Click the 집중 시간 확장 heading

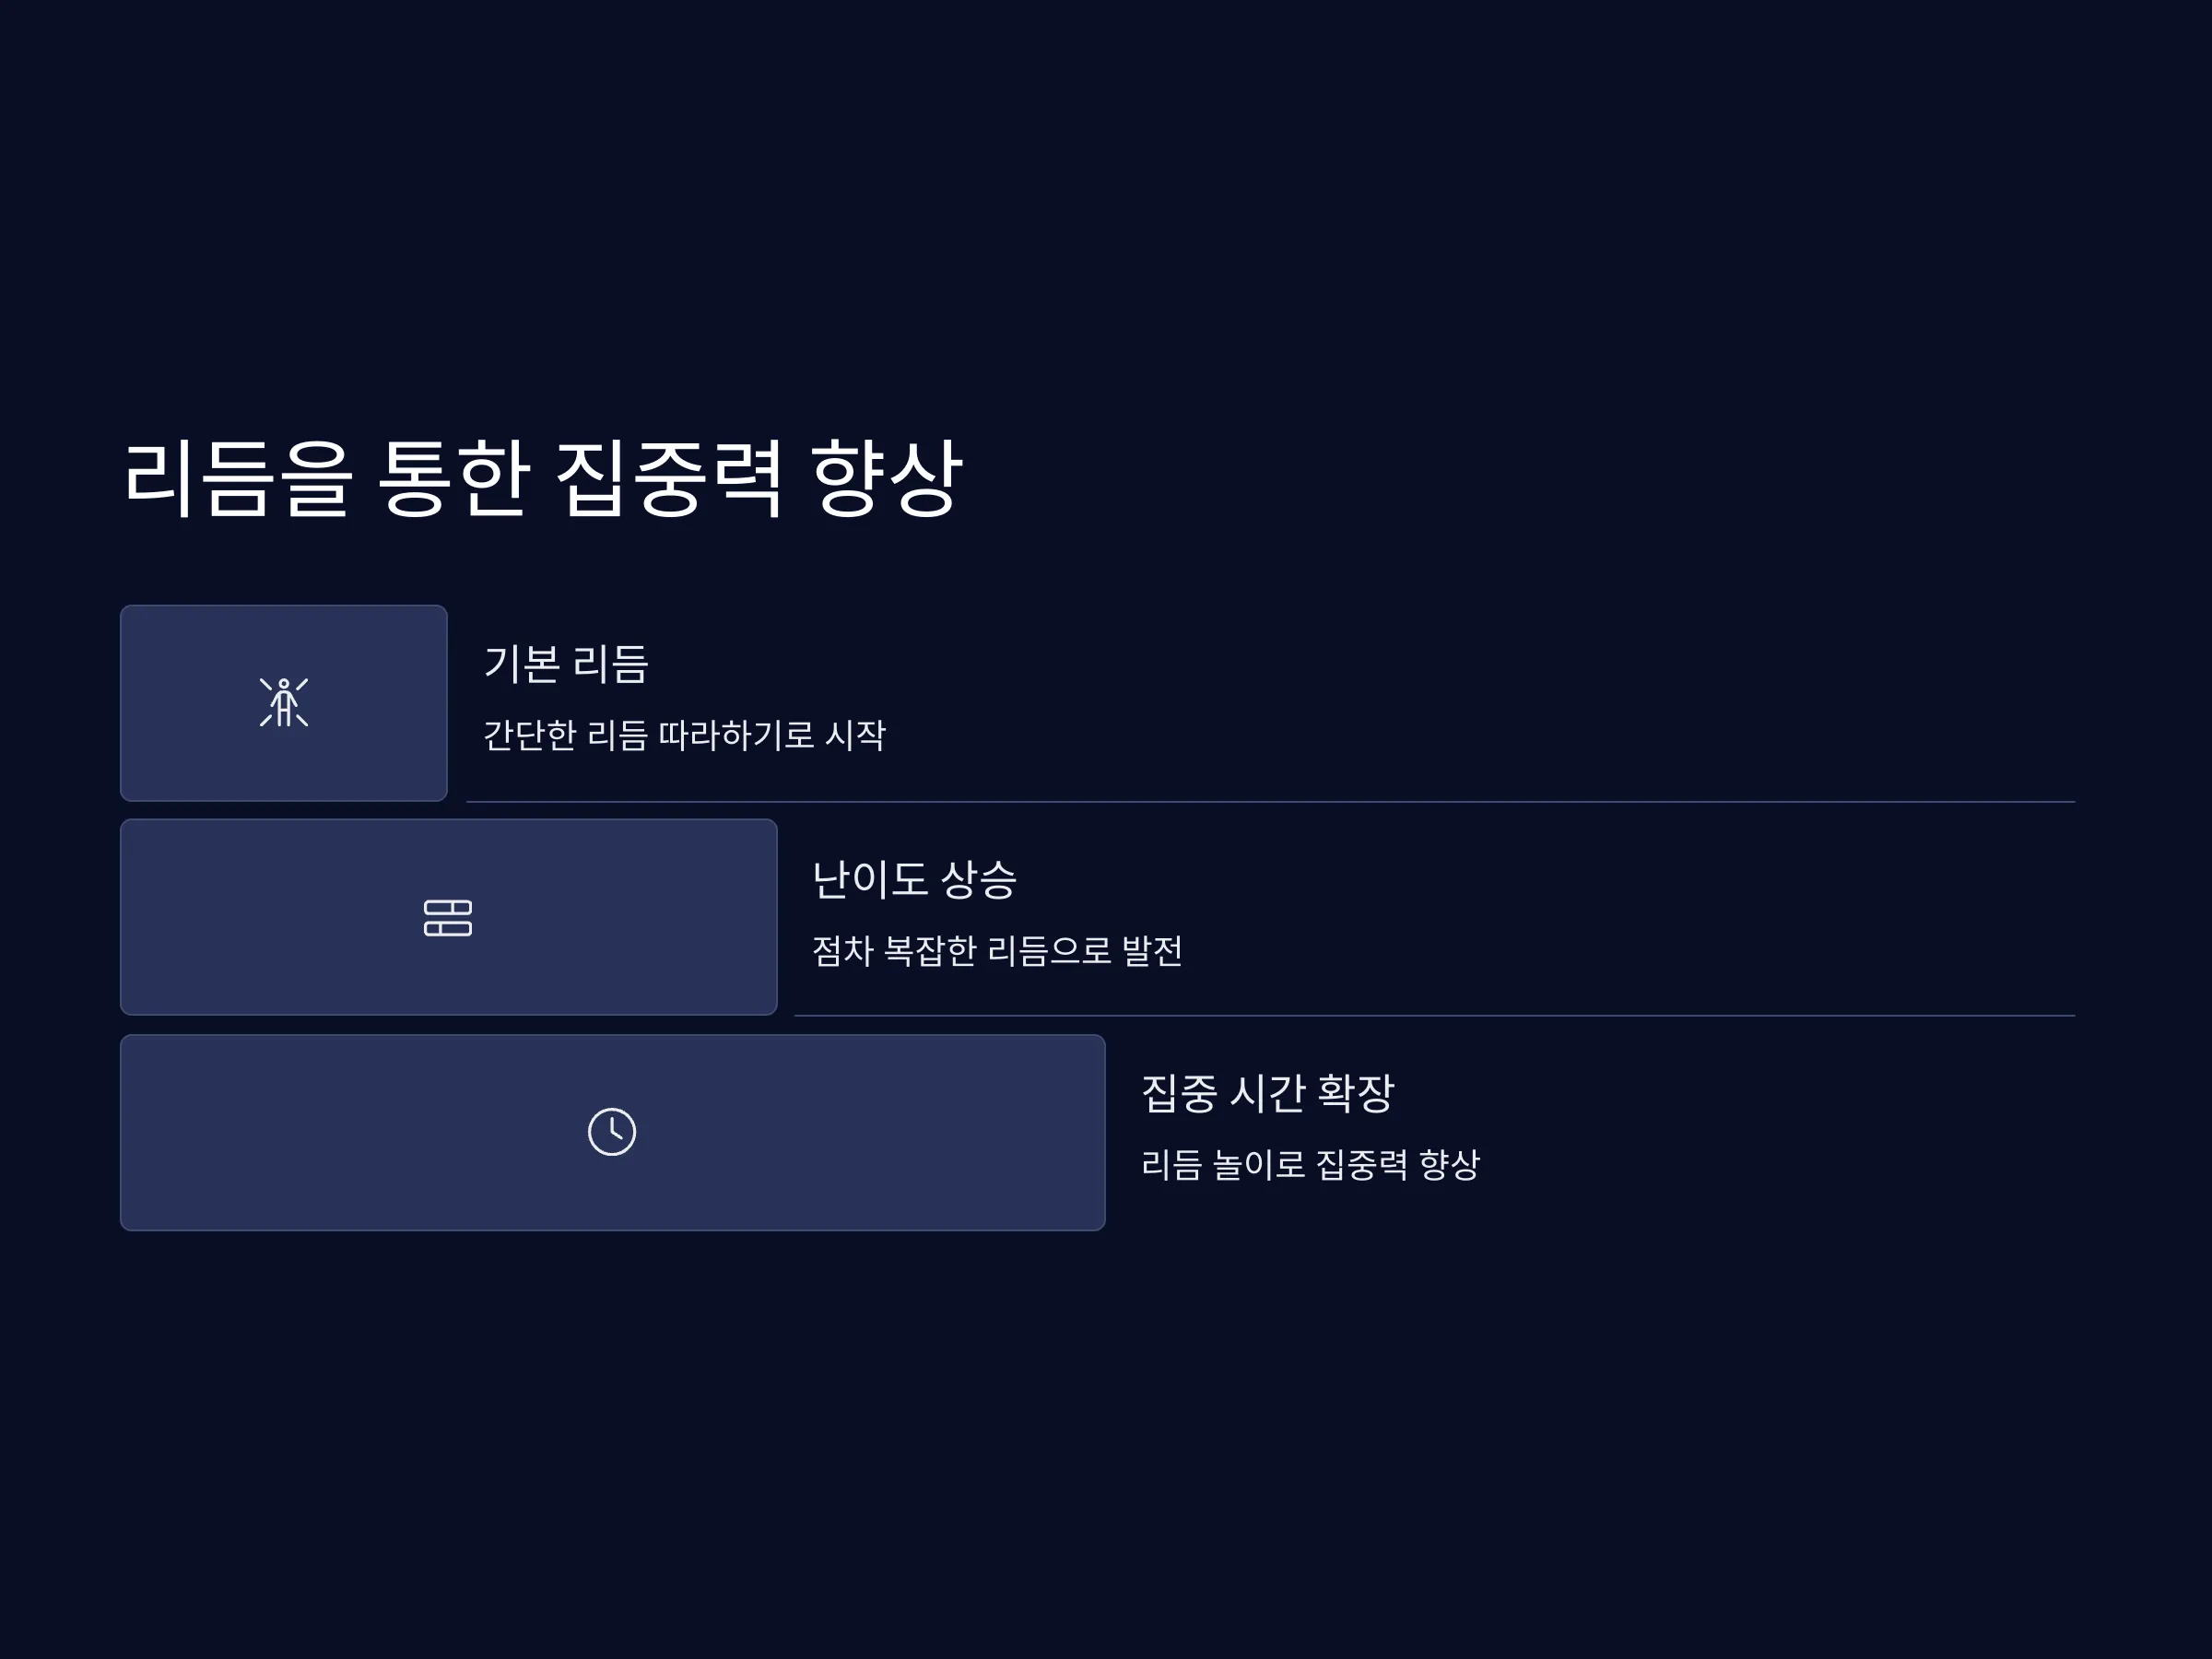click(x=1267, y=1093)
